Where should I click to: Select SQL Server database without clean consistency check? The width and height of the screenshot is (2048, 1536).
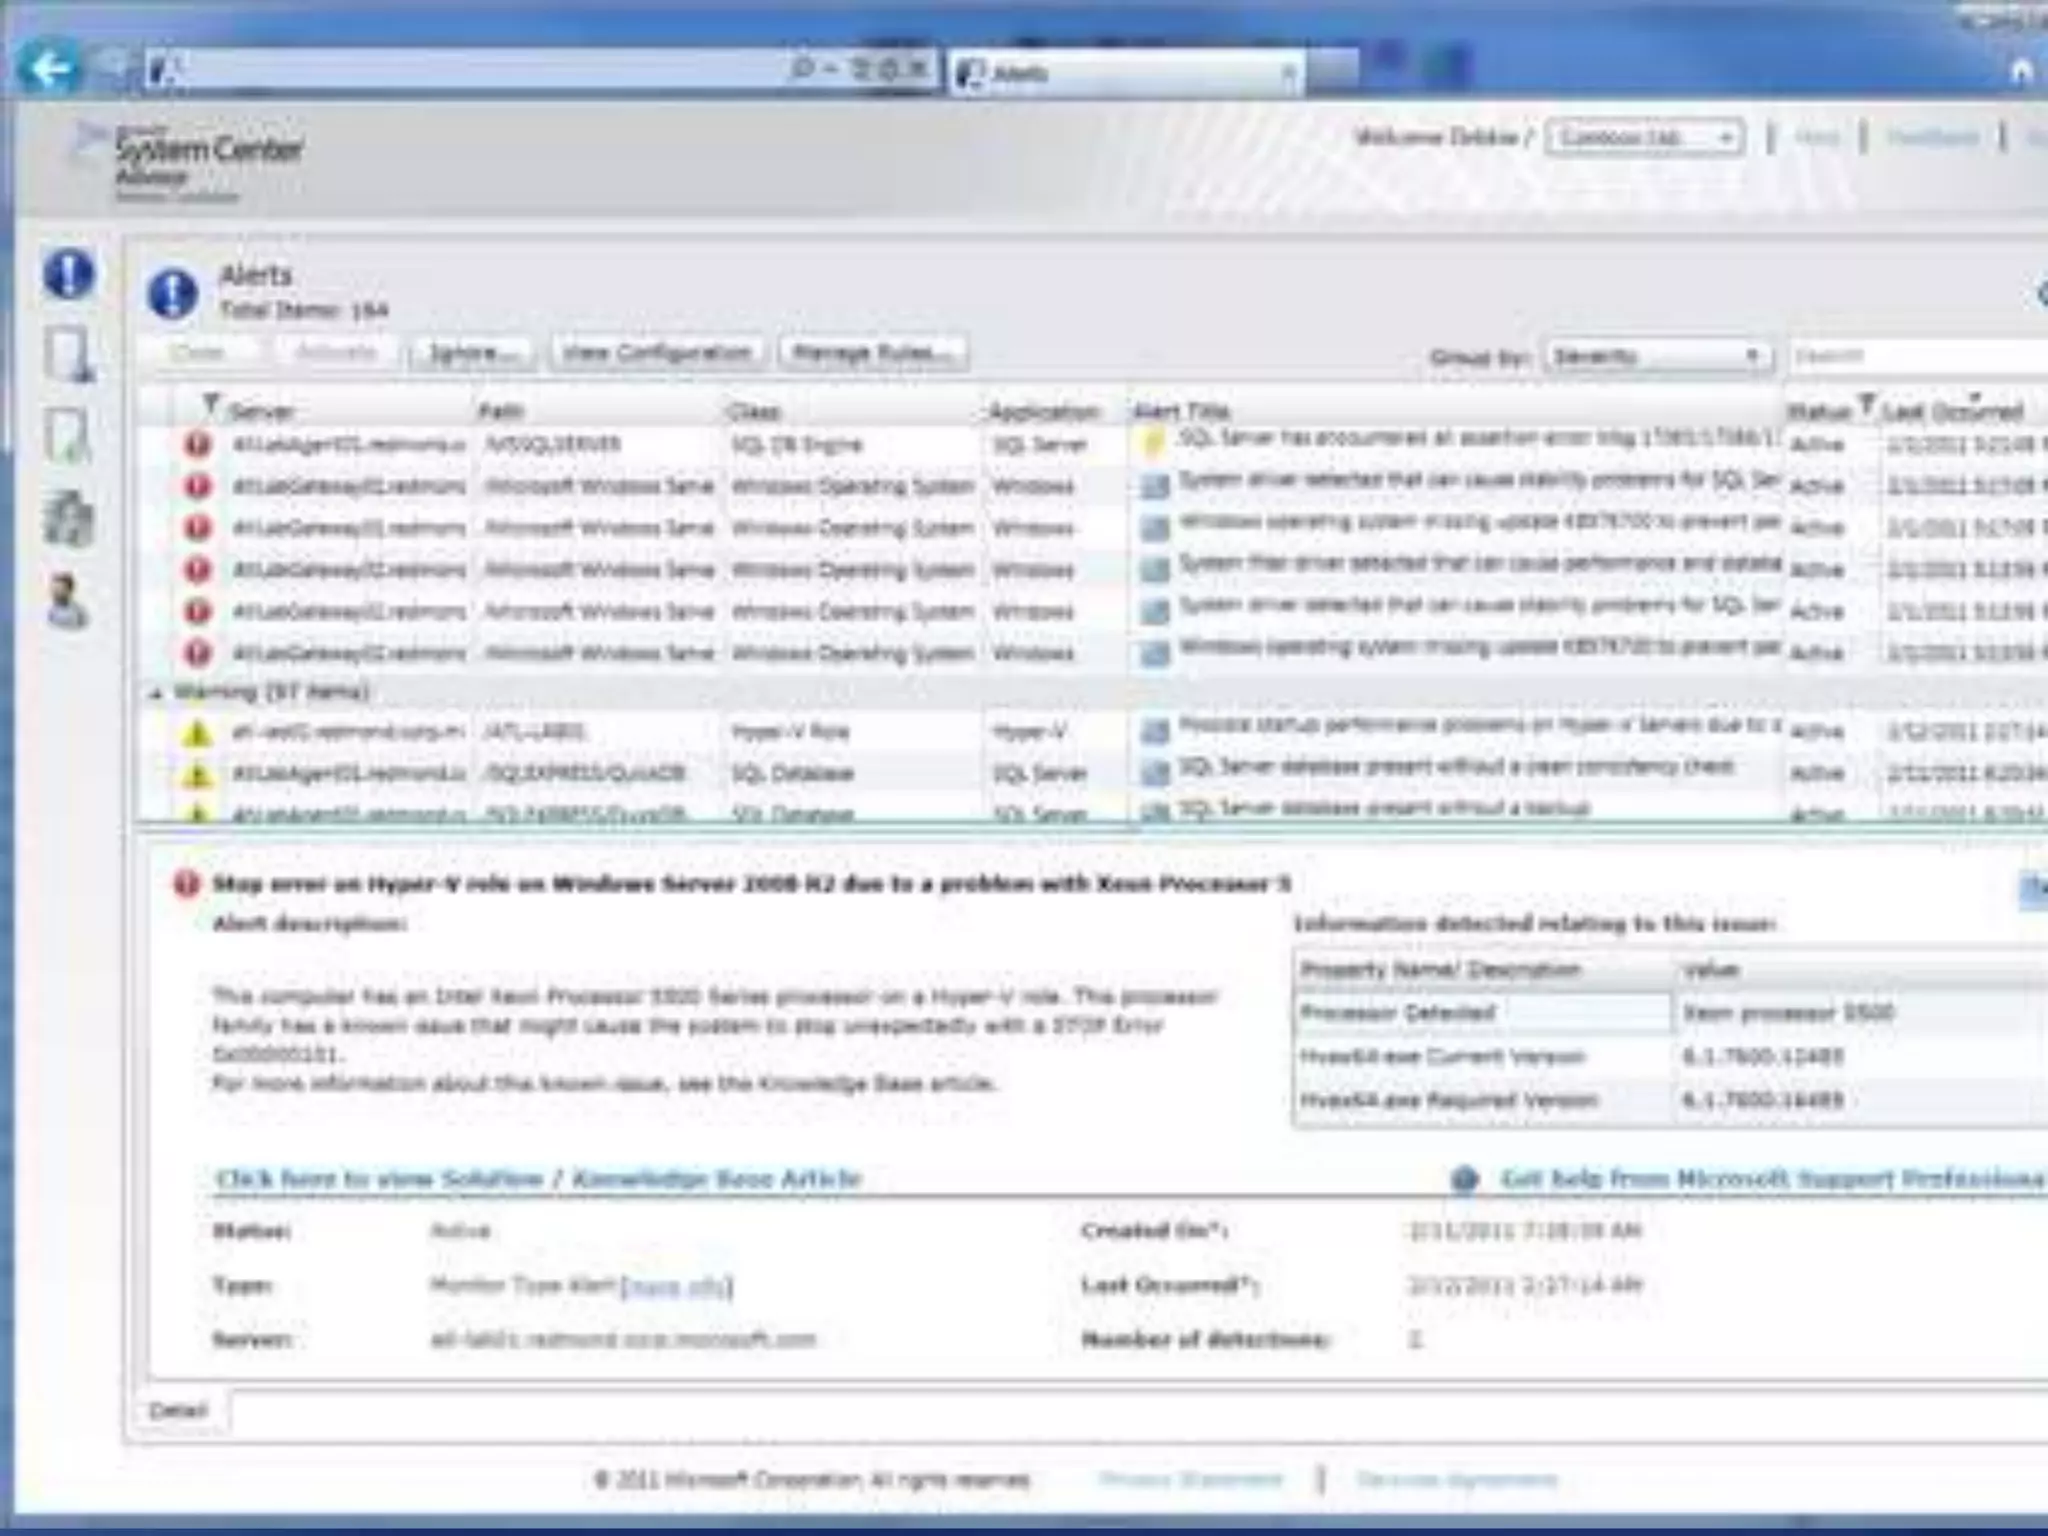coord(1456,767)
